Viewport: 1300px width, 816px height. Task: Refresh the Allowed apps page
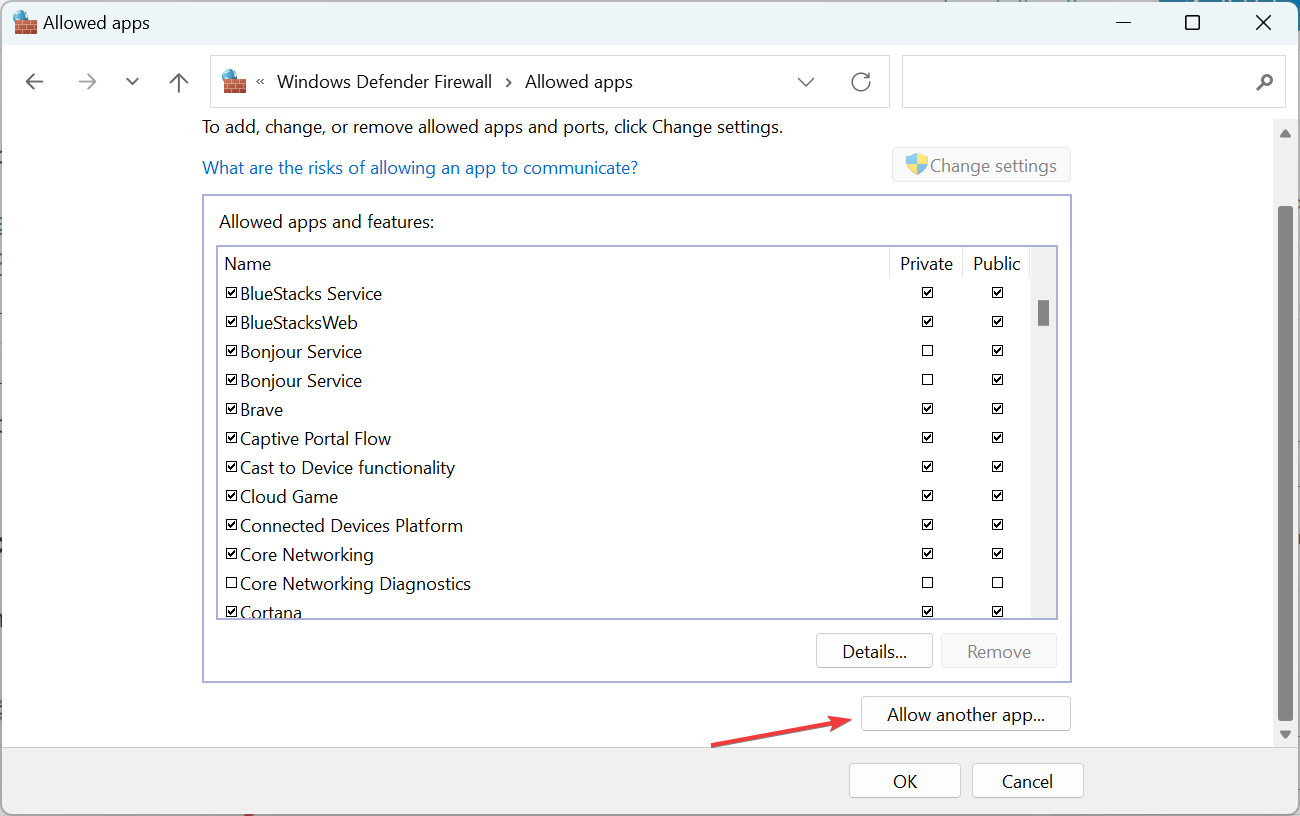(x=861, y=82)
